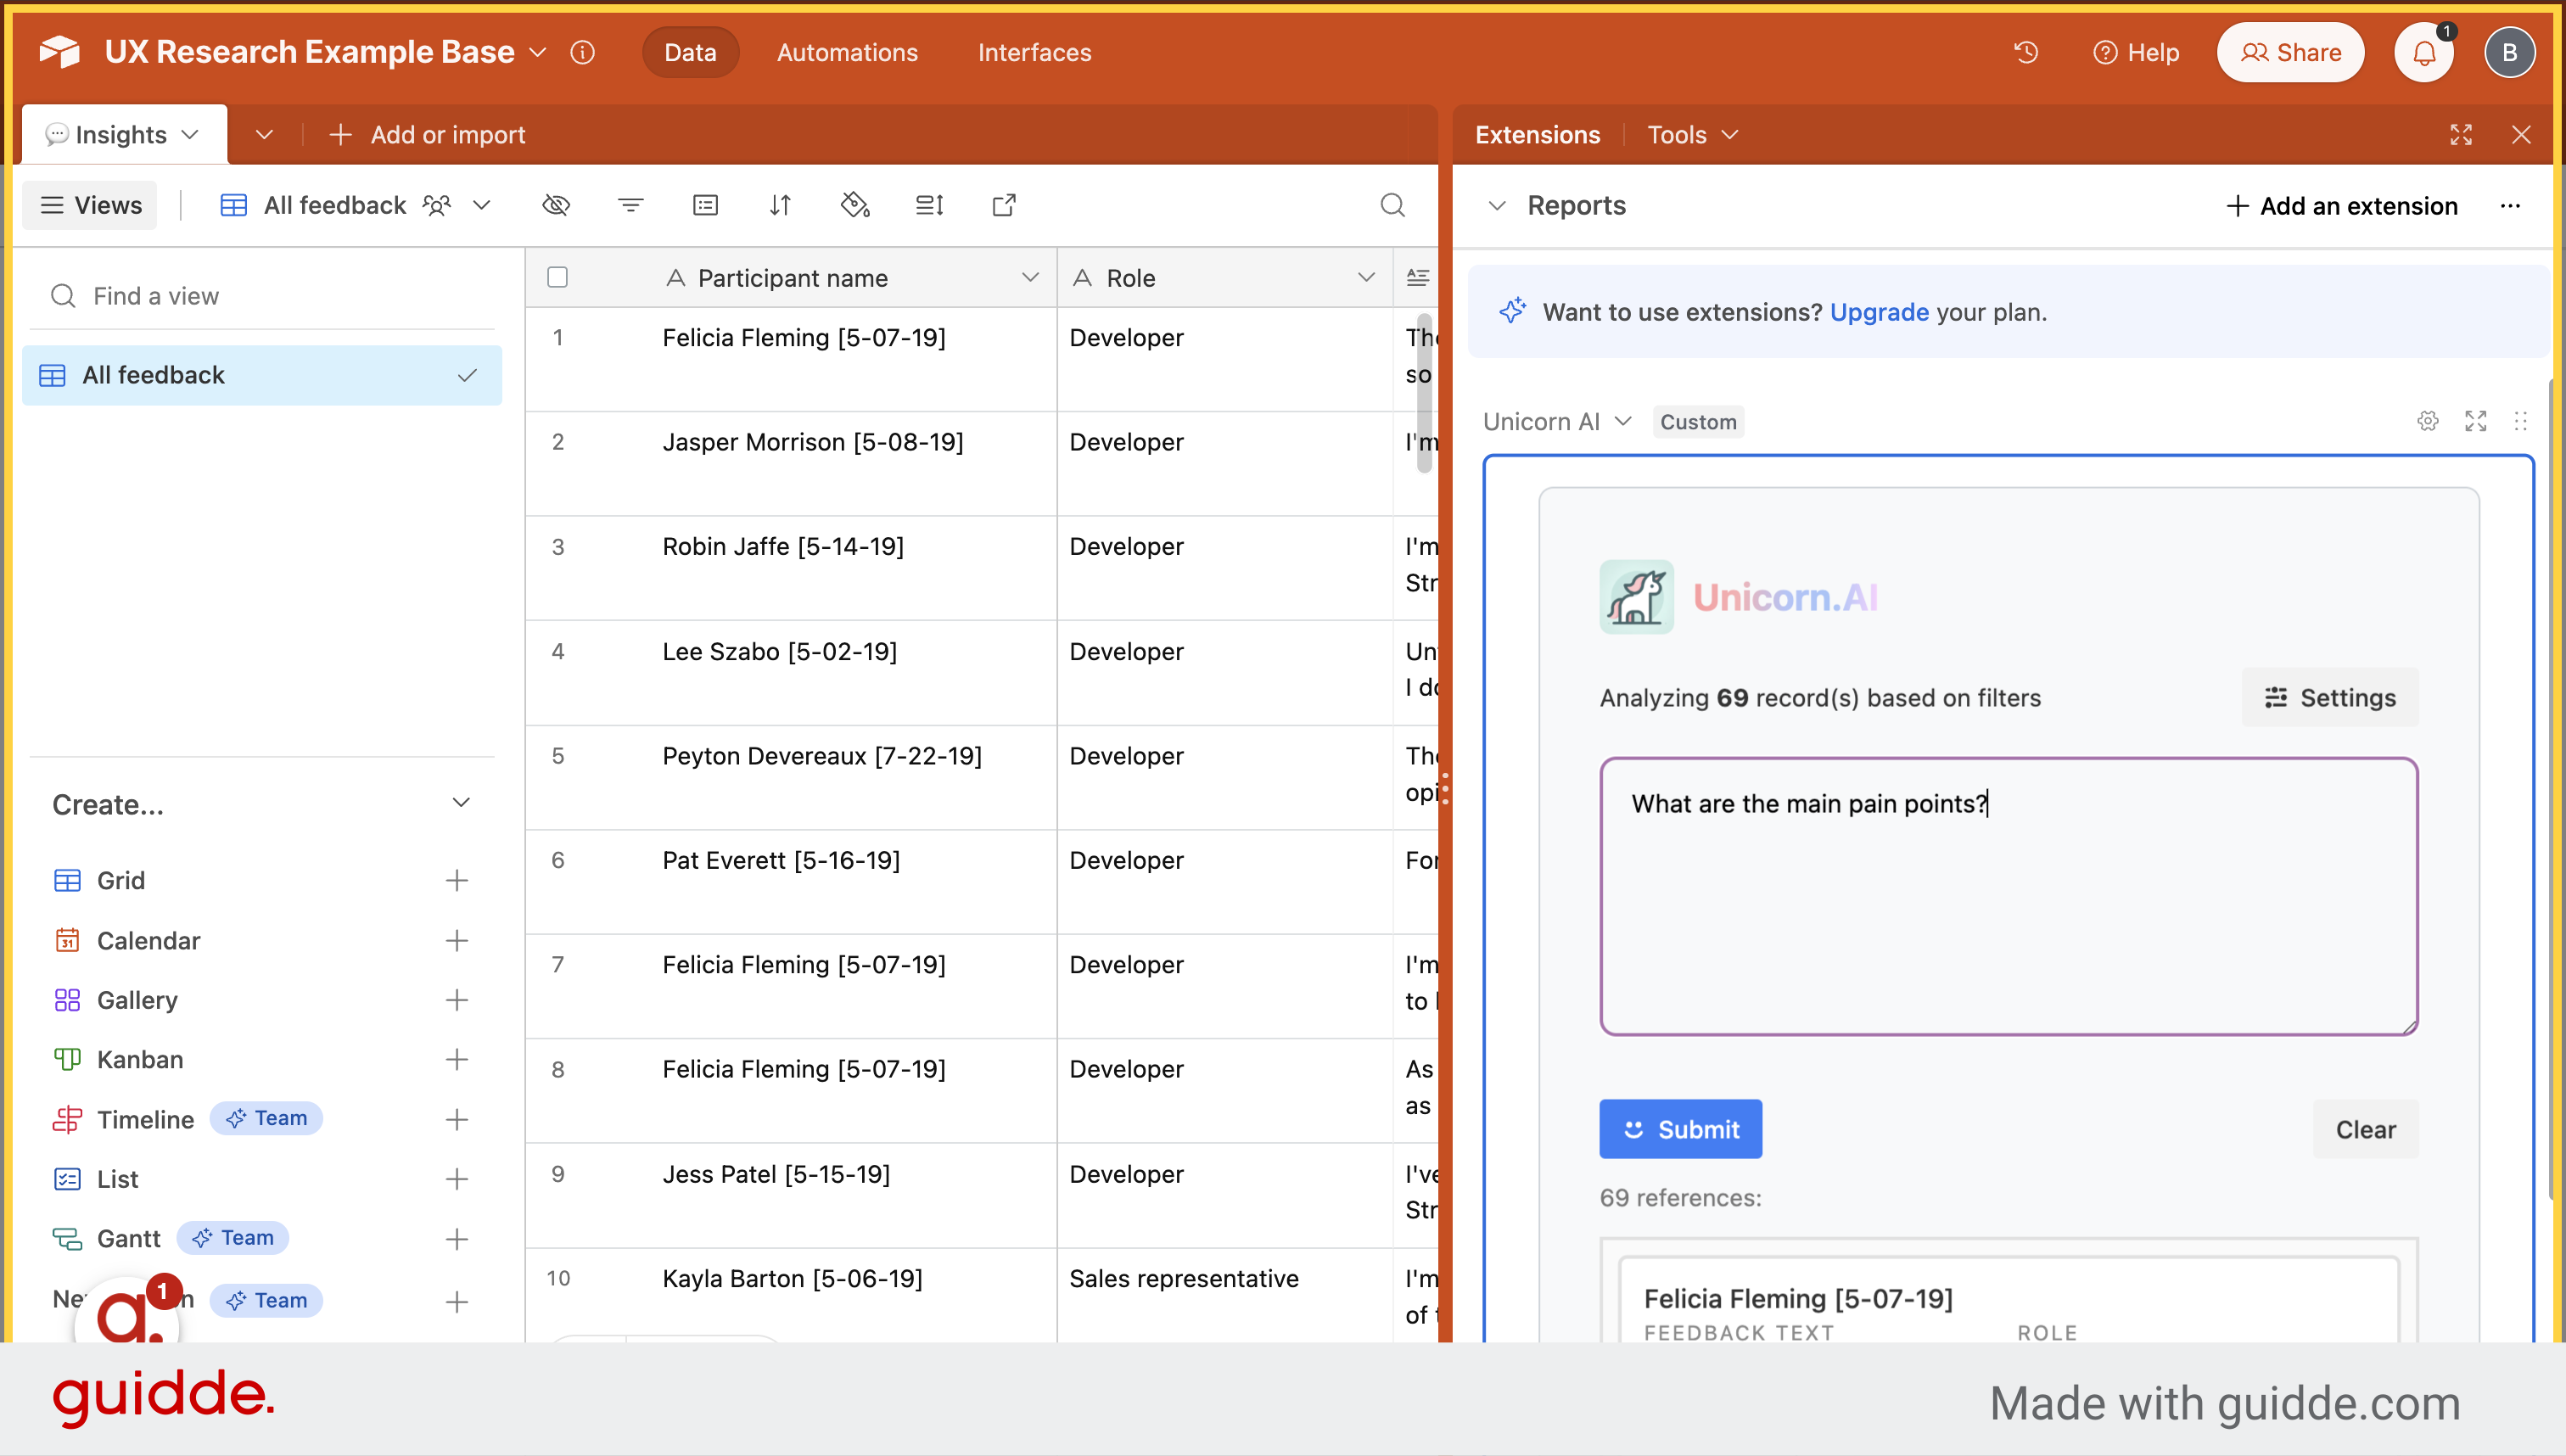Screen dimensions: 2566x1456
Task: Select the Sales representative role cell
Action: click(x=1225, y=1294)
